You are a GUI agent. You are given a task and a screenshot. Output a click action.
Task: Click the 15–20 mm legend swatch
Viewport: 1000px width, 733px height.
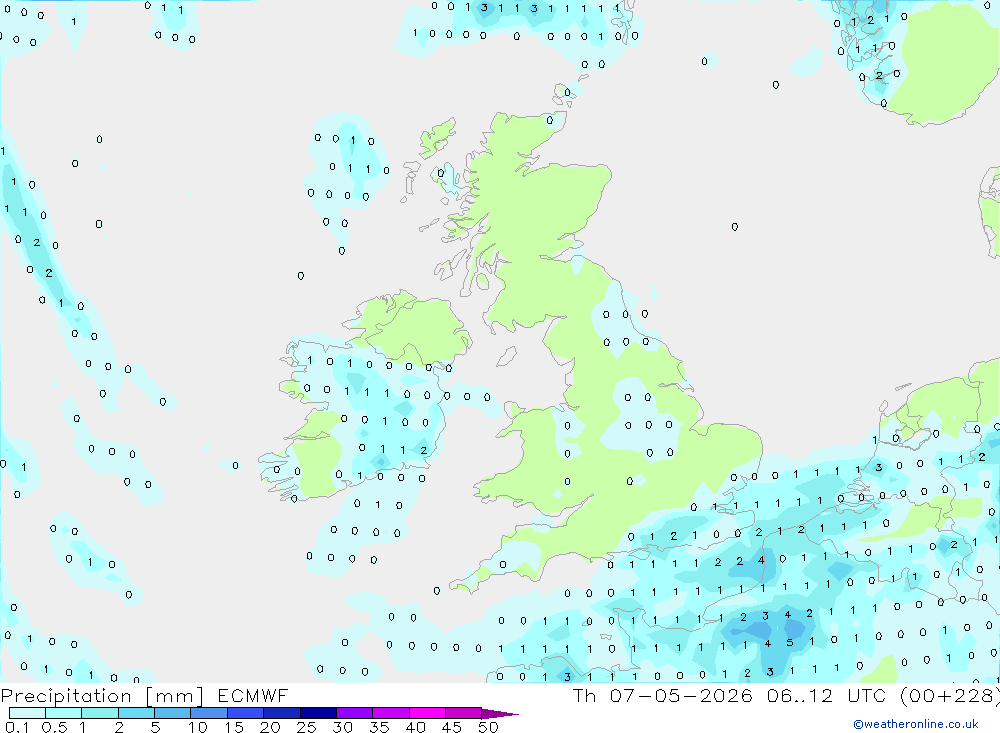[246, 713]
